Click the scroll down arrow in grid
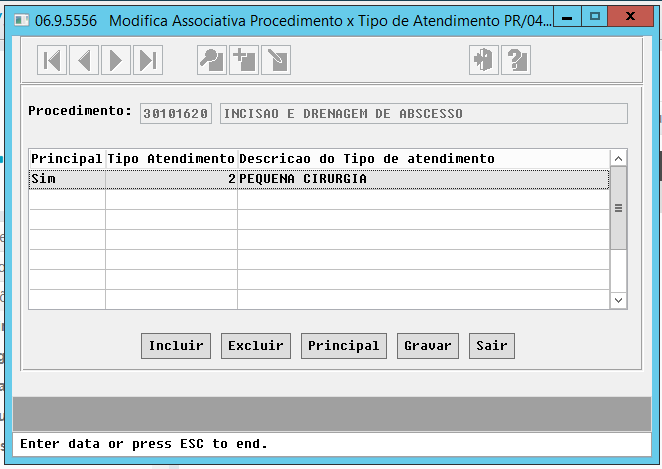This screenshot has height=469, width=662. coord(619,301)
